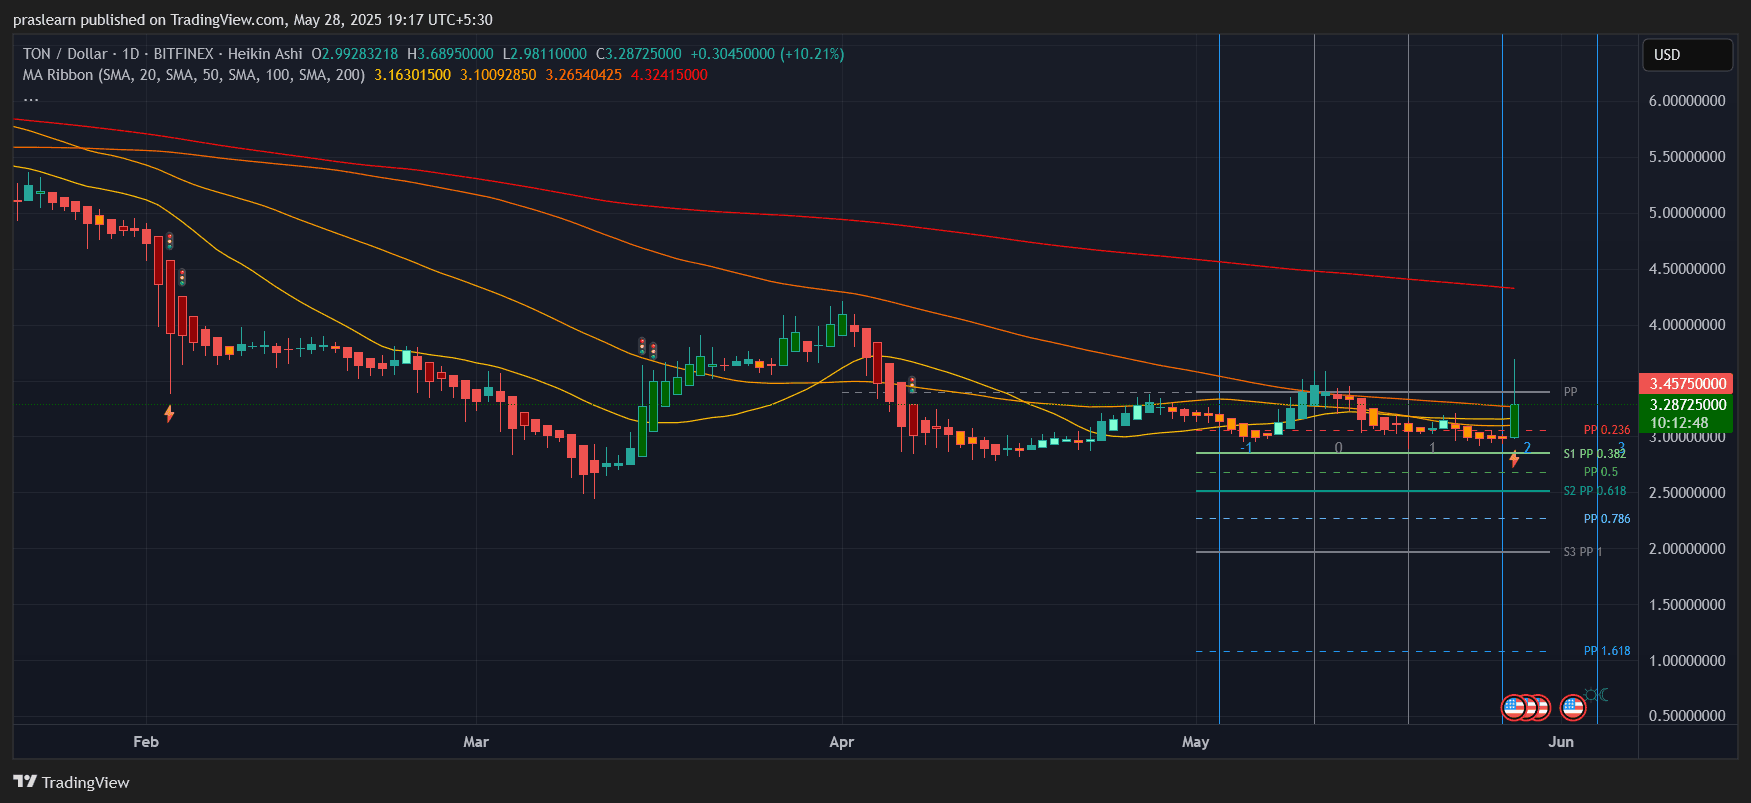Click the red 3.45750000 price label

coord(1687,384)
